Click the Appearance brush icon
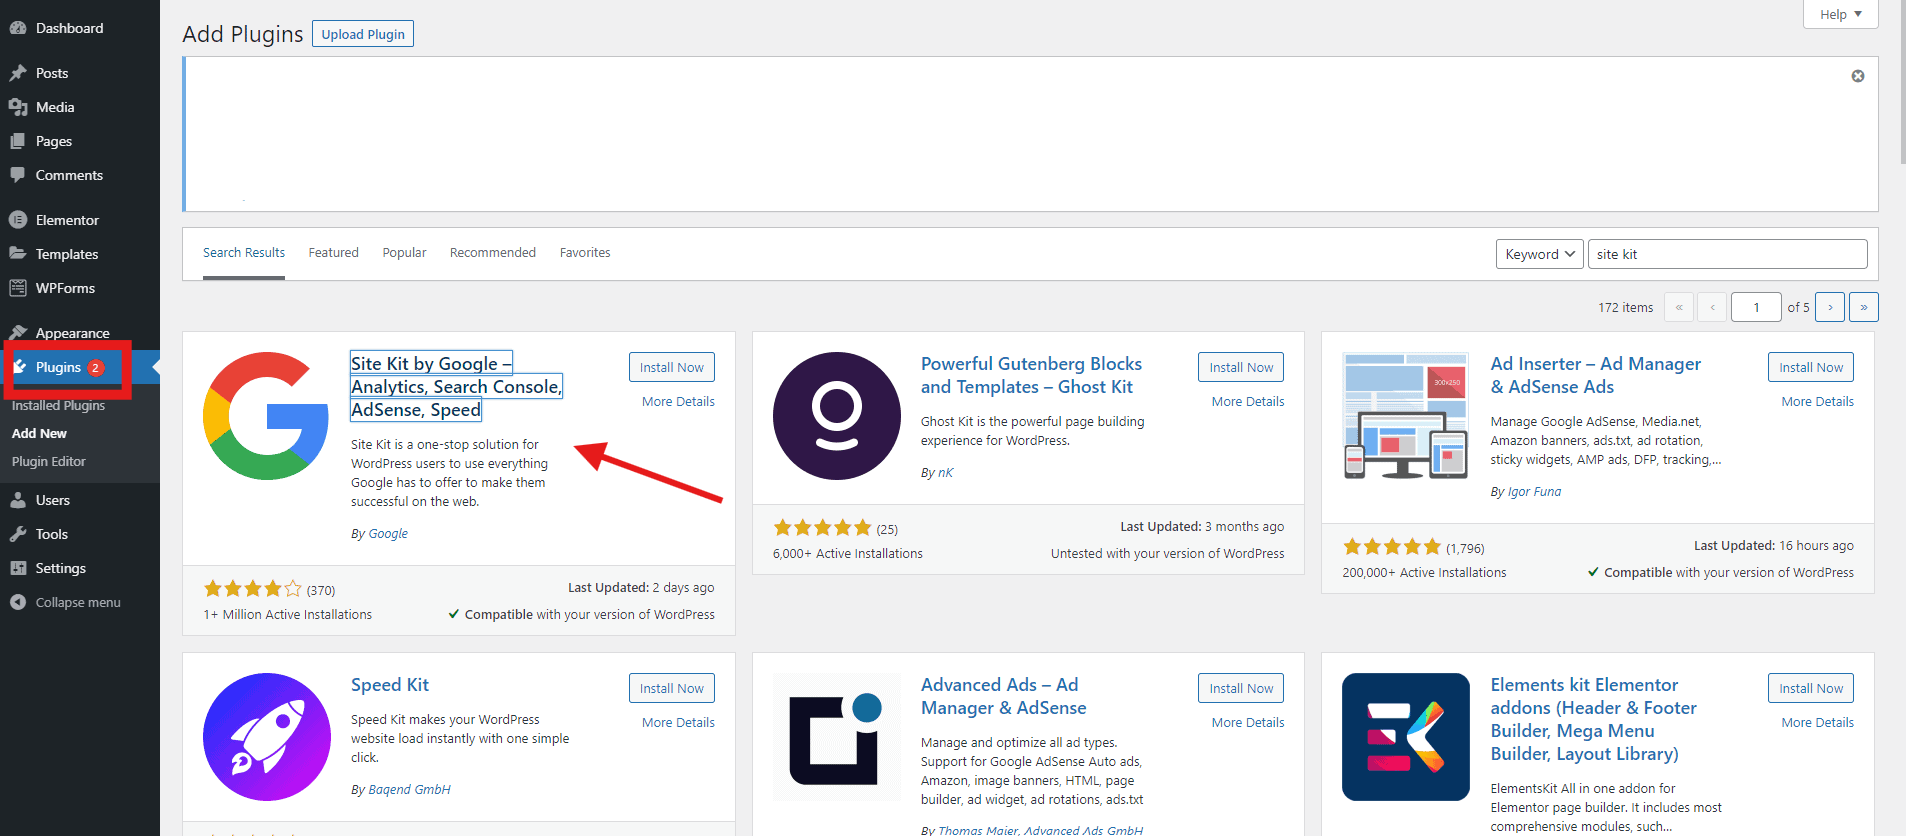This screenshot has height=836, width=1906. [18, 333]
